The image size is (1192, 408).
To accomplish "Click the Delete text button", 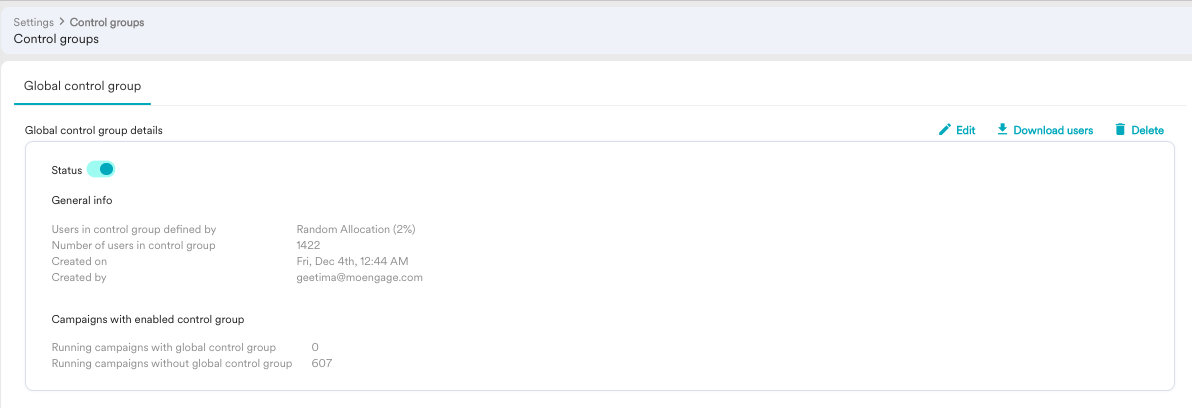I will pyautogui.click(x=1147, y=130).
